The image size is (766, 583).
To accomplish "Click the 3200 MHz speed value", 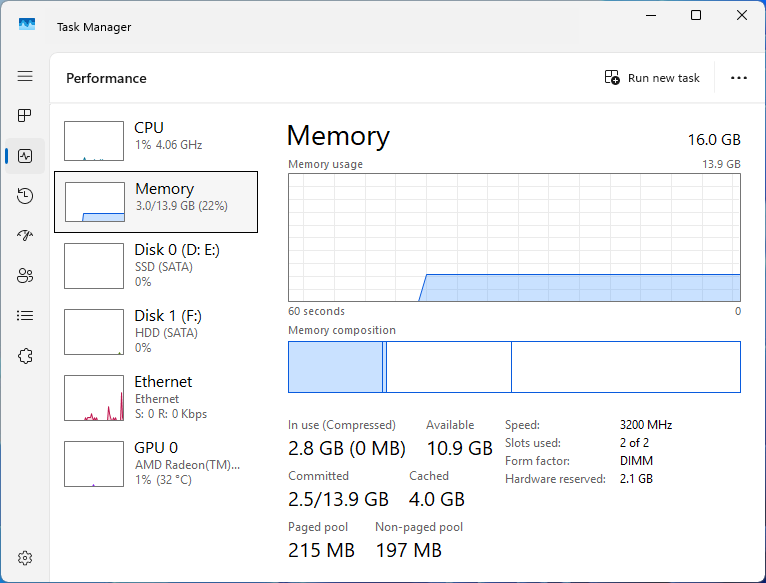I will (x=646, y=425).
